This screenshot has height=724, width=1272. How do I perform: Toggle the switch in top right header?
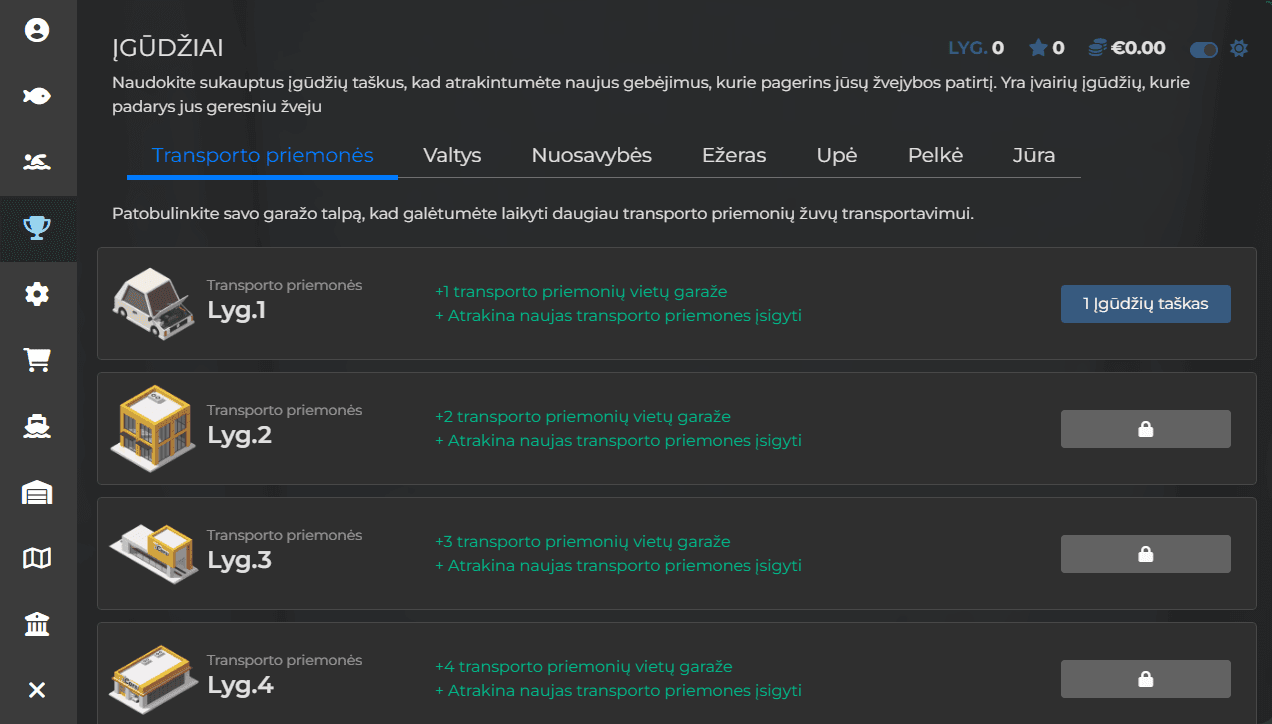click(x=1204, y=49)
